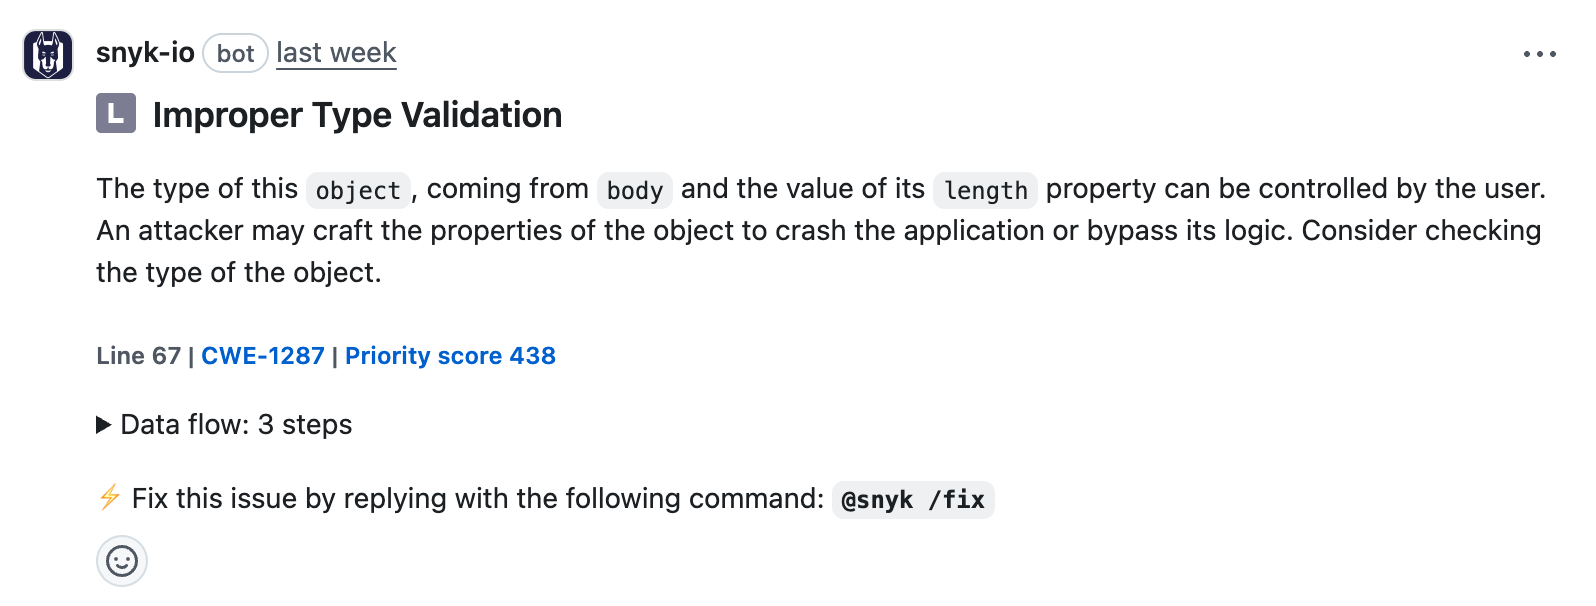The height and width of the screenshot is (606, 1596).
Task: Open the comment options three-dot menu
Action: click(x=1539, y=54)
